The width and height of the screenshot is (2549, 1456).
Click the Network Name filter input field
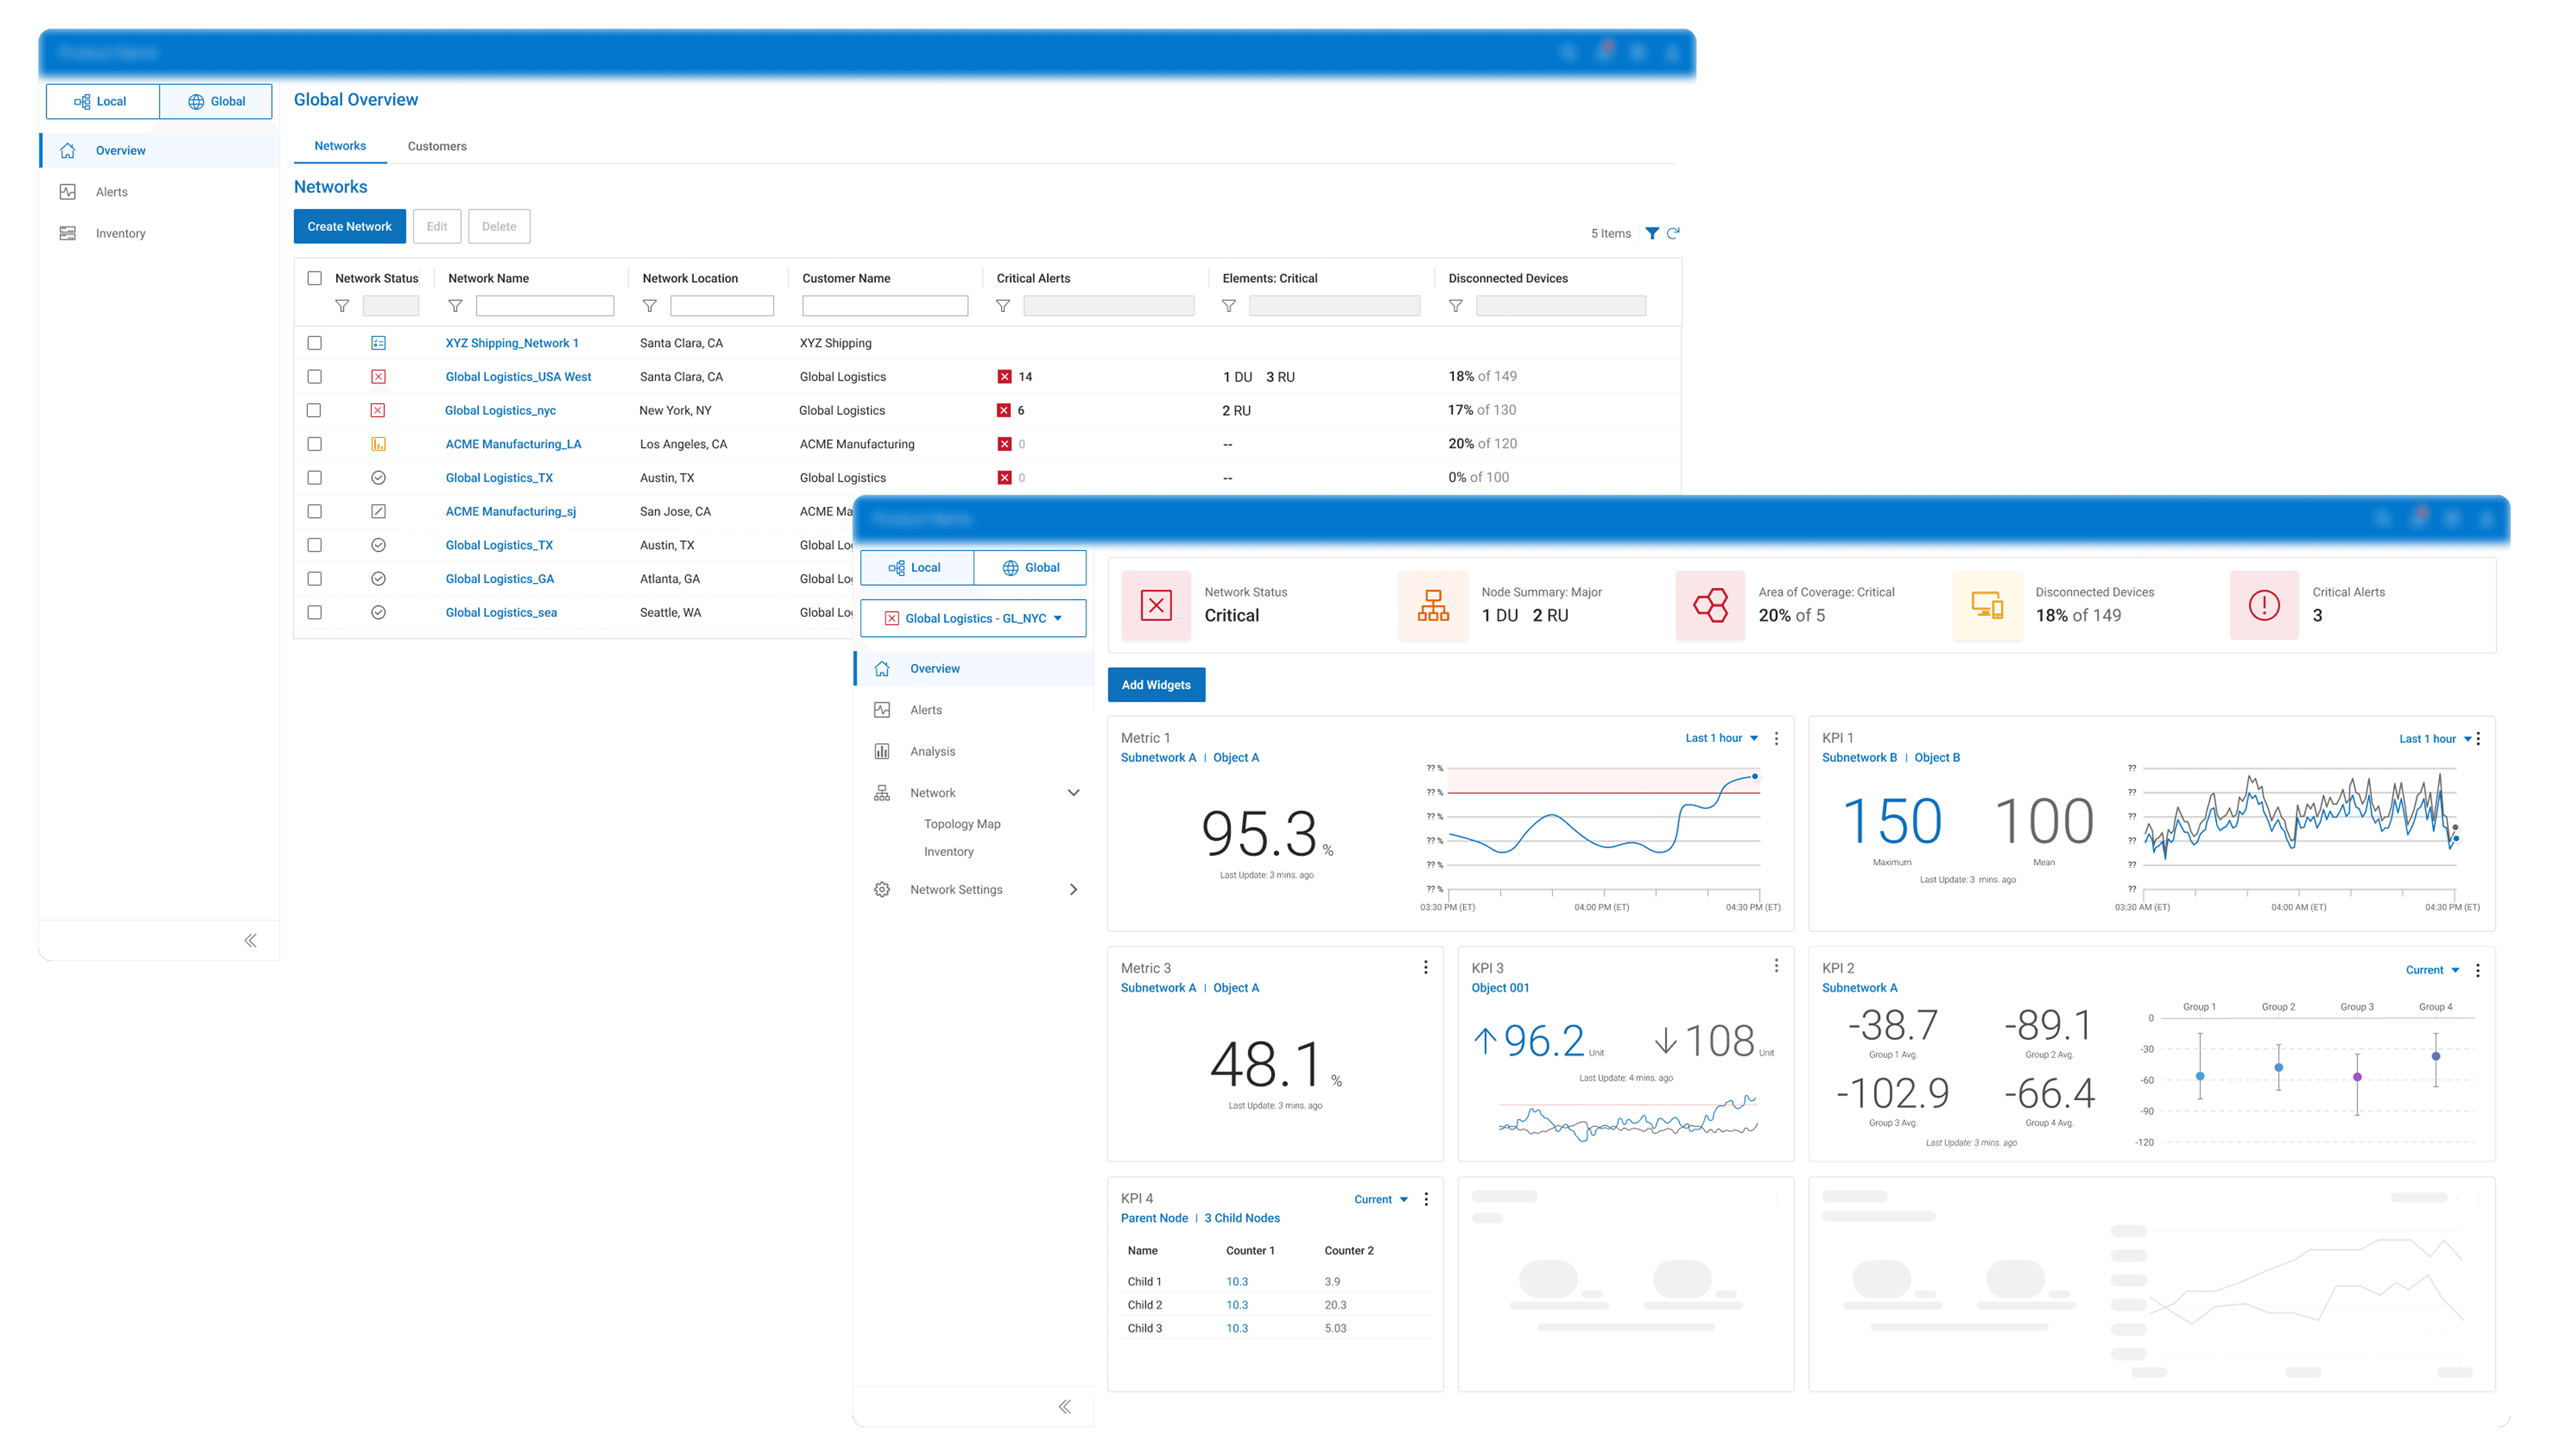(x=544, y=306)
